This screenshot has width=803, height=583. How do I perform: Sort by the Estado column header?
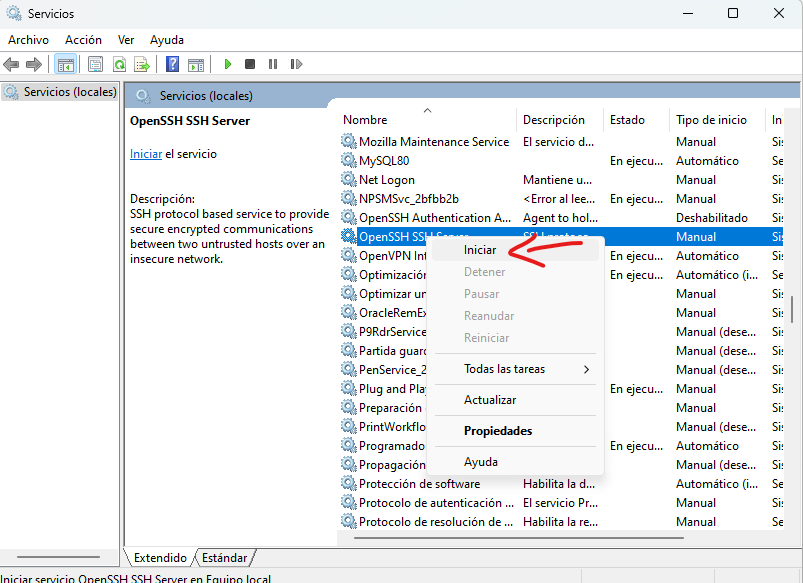[637, 119]
